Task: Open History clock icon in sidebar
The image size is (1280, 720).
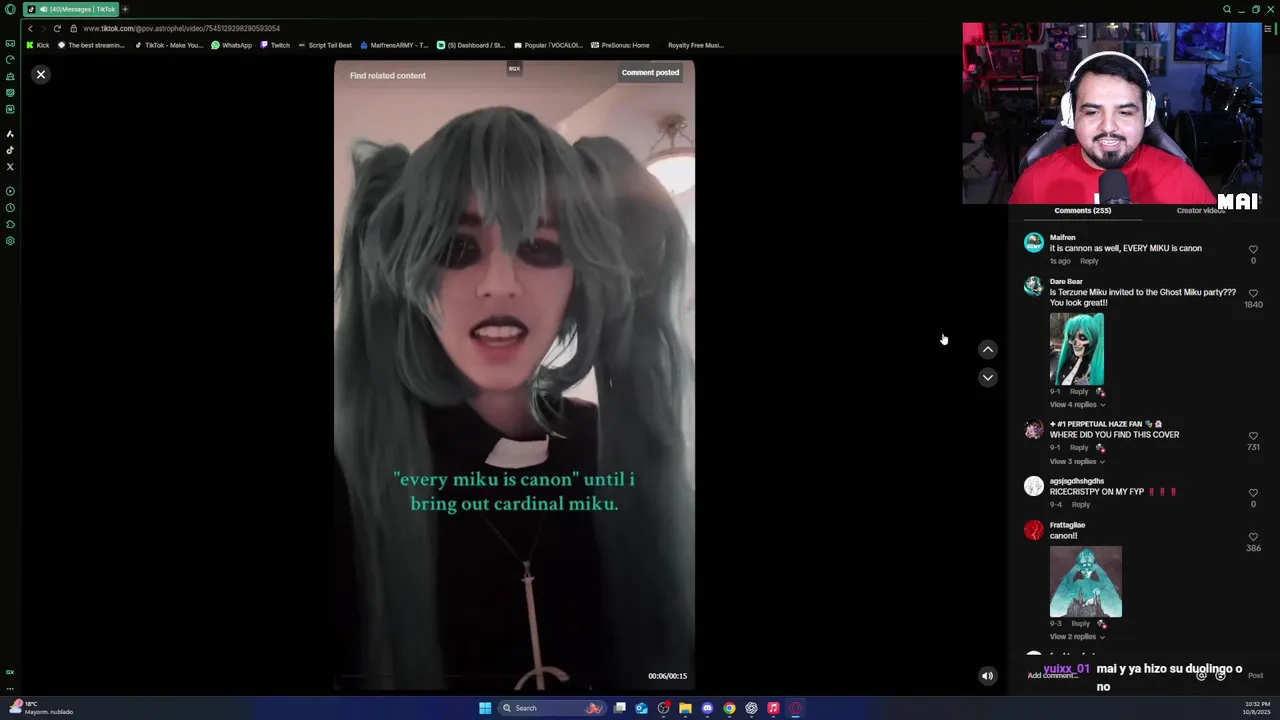Action: point(10,208)
